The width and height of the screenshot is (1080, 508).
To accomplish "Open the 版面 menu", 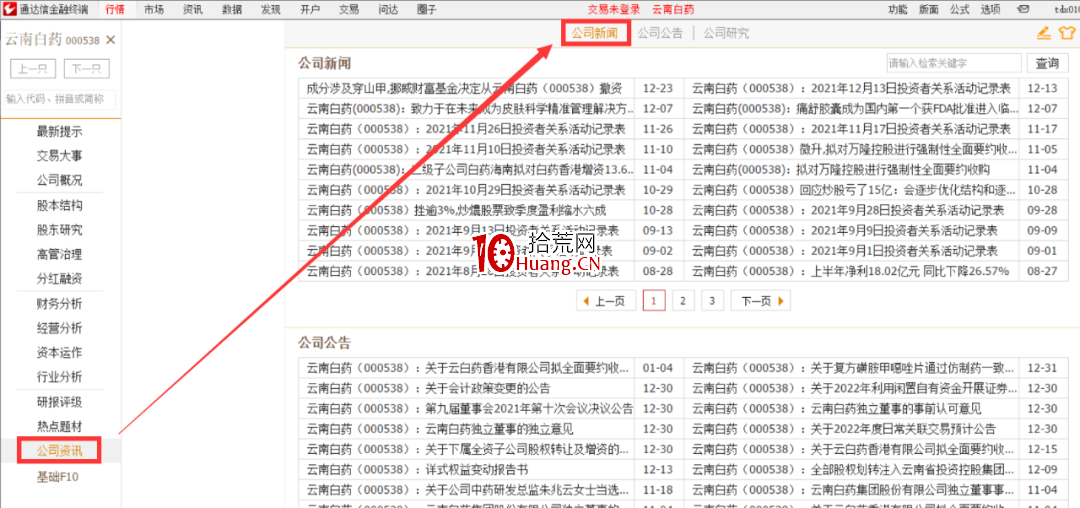I will tap(928, 10).
